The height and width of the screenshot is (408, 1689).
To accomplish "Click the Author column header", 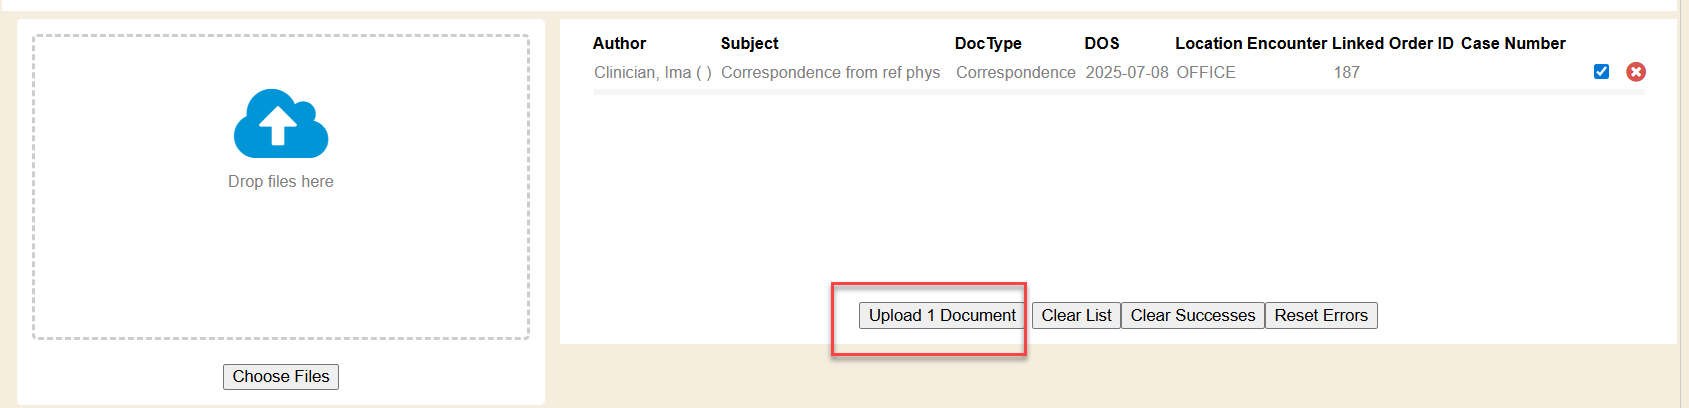I will [619, 44].
